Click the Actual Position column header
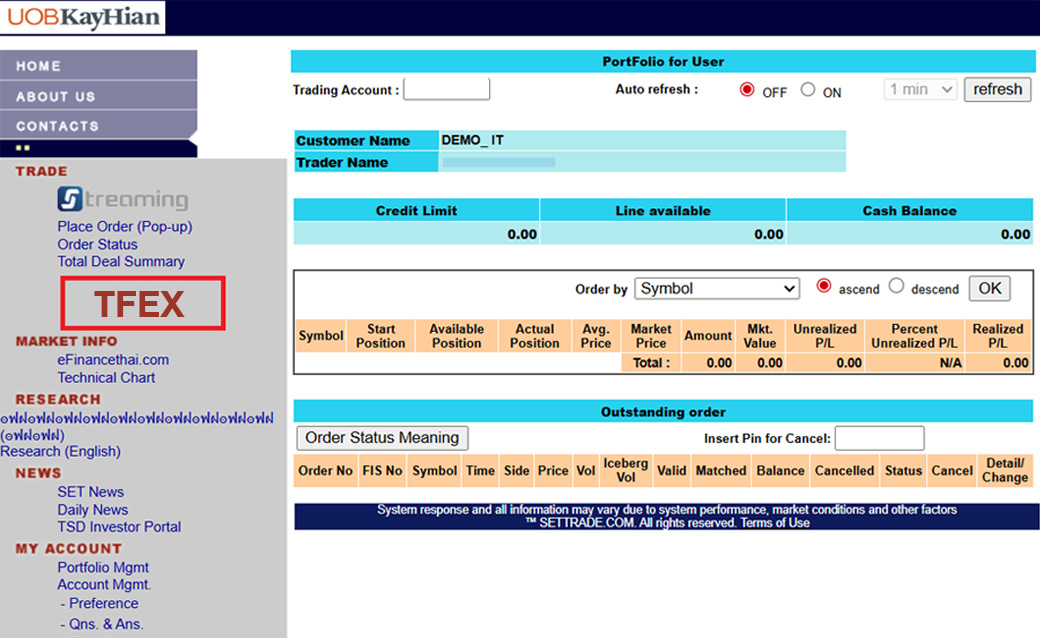The height and width of the screenshot is (638, 1040). point(535,336)
